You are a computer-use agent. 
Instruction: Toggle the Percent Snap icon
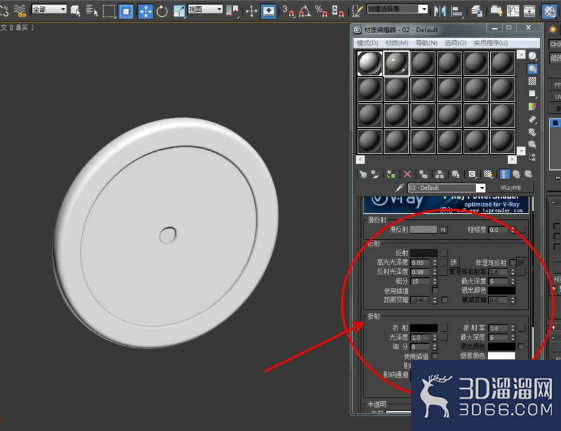coord(321,11)
